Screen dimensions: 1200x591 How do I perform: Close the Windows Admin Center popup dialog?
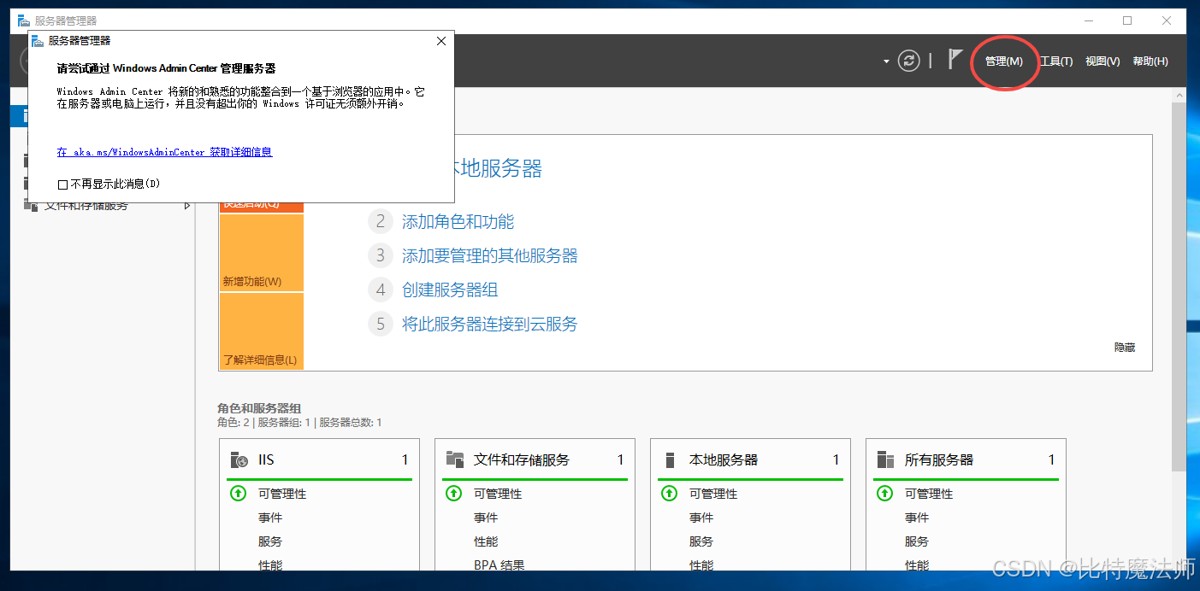coord(441,41)
